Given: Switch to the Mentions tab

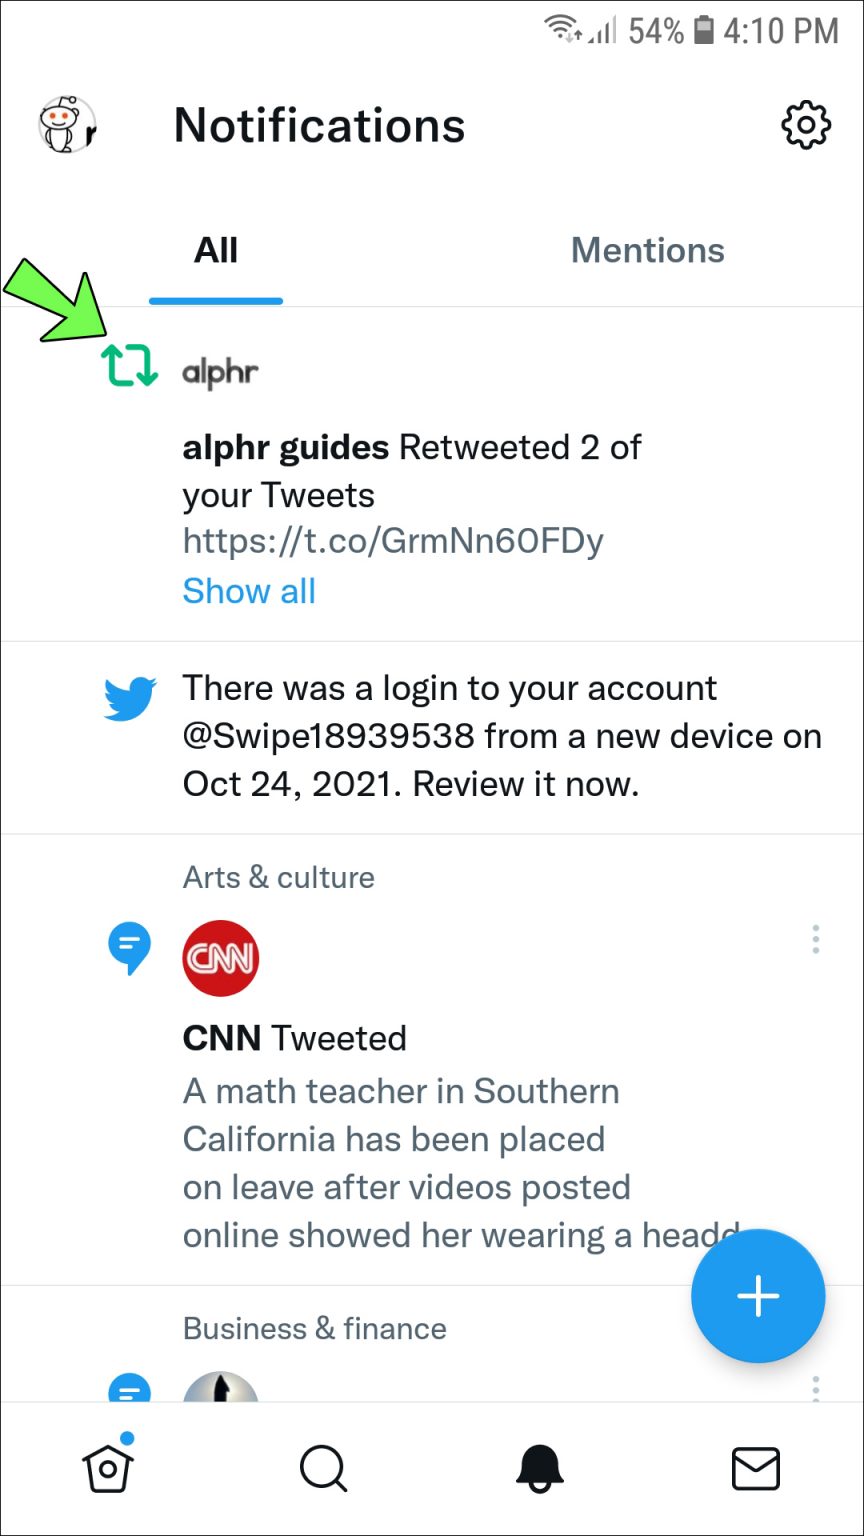Looking at the screenshot, I should [x=648, y=250].
